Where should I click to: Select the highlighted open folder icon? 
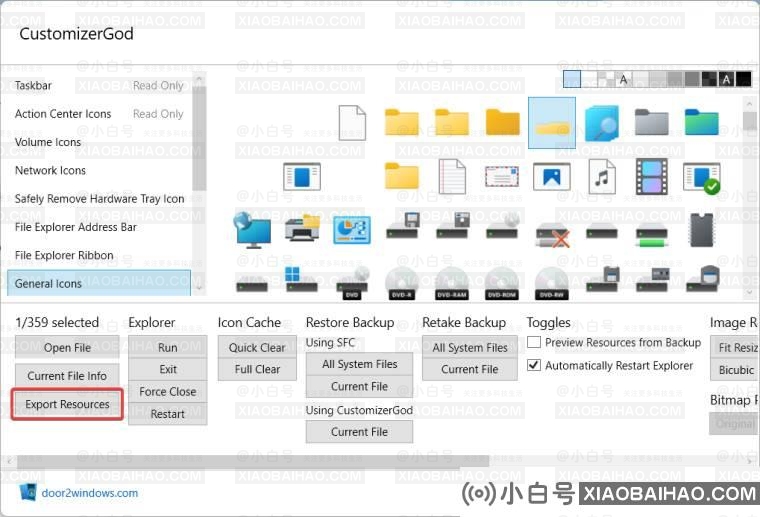point(552,123)
